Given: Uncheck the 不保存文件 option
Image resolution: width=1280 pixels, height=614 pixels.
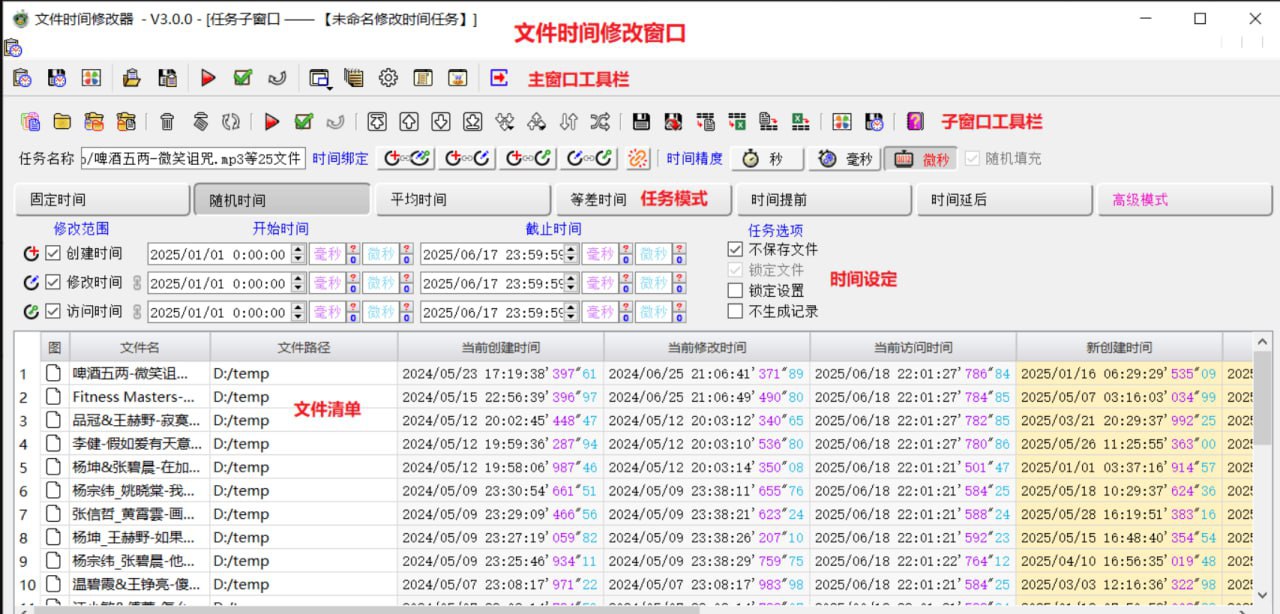Looking at the screenshot, I should point(736,249).
